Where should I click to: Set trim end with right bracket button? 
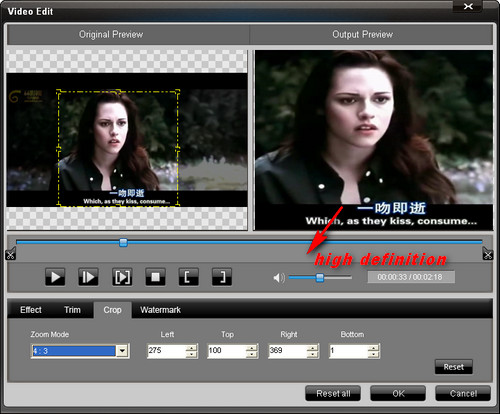pos(222,277)
